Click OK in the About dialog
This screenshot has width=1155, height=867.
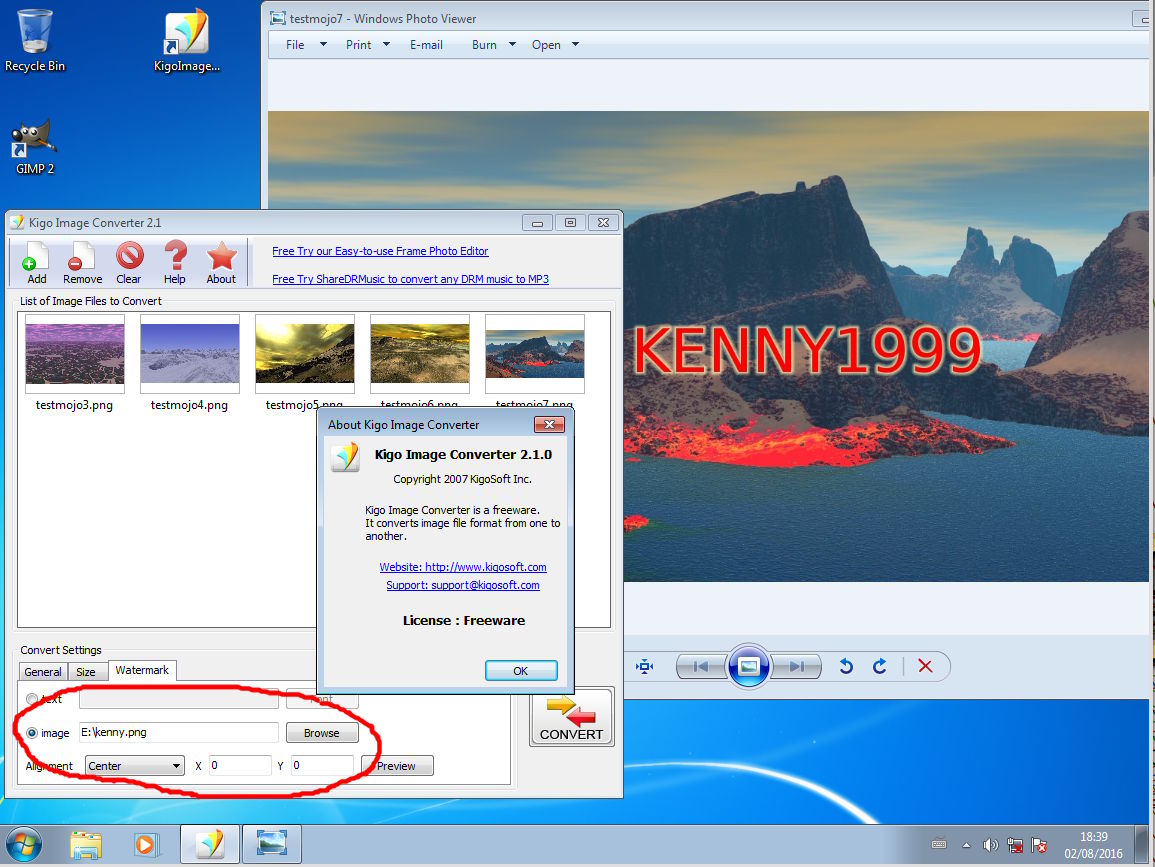[x=521, y=670]
